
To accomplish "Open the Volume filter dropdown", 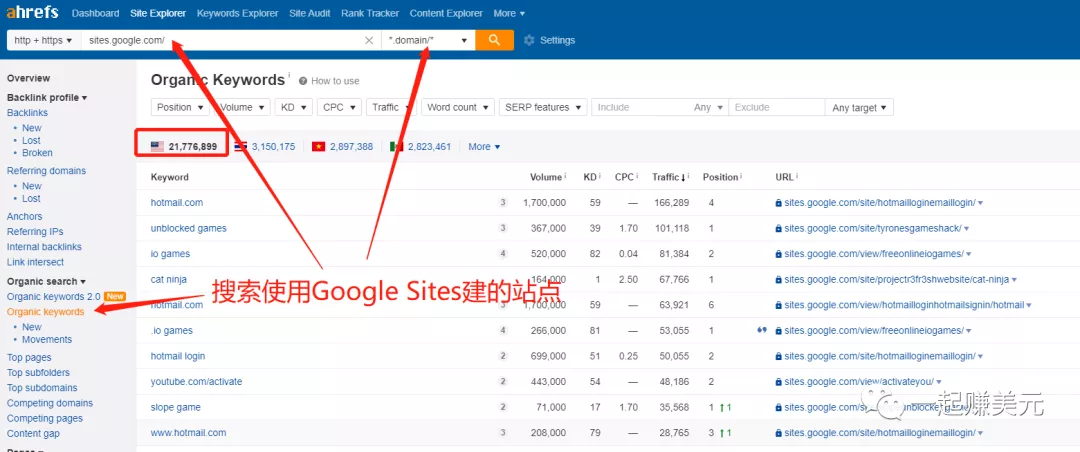I will (240, 107).
